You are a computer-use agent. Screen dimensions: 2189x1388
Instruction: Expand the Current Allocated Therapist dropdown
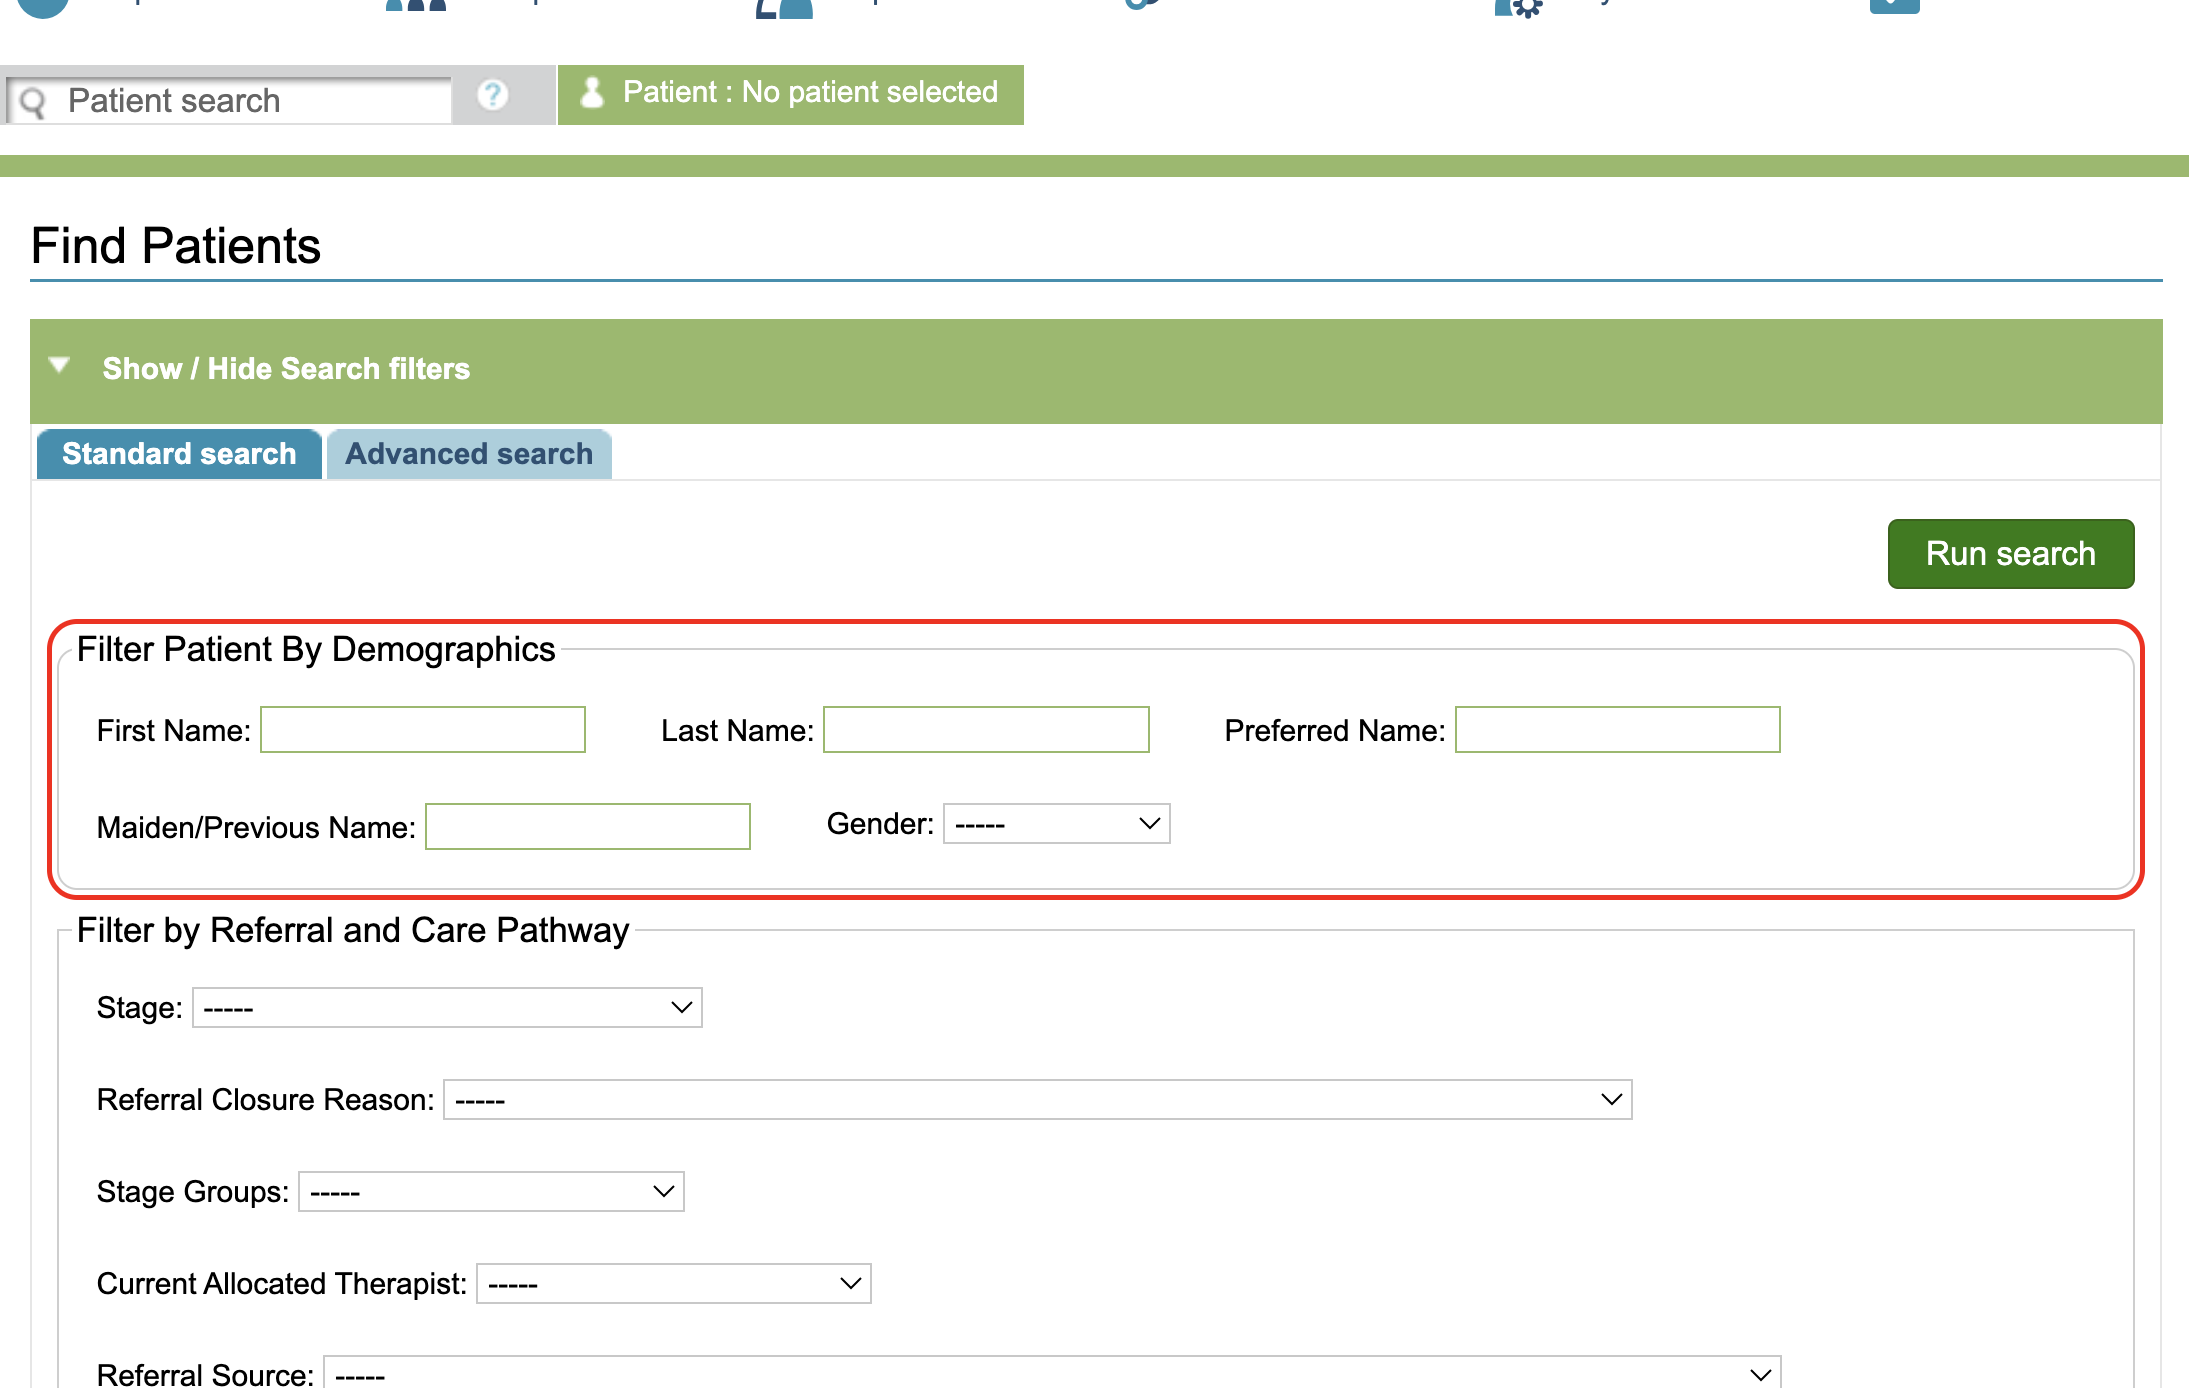673,1284
